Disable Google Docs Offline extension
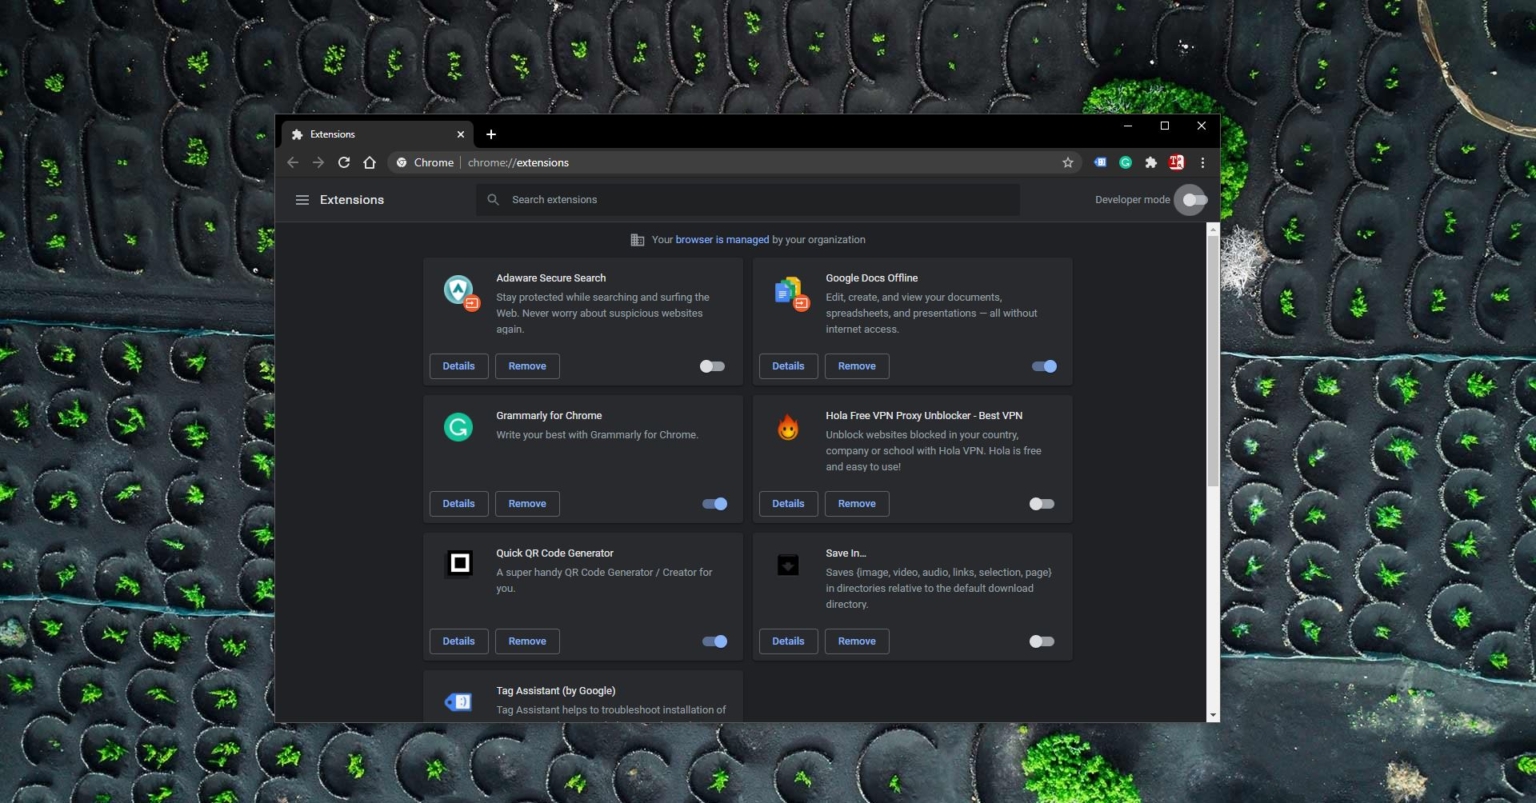 1044,366
